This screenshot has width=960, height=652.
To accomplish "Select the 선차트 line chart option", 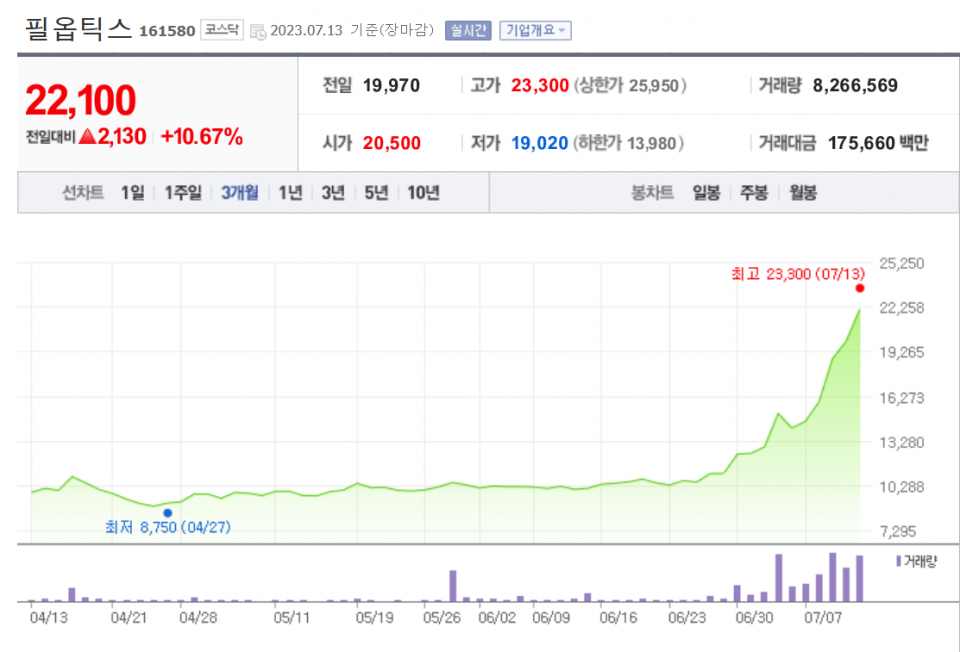I will click(x=82, y=192).
